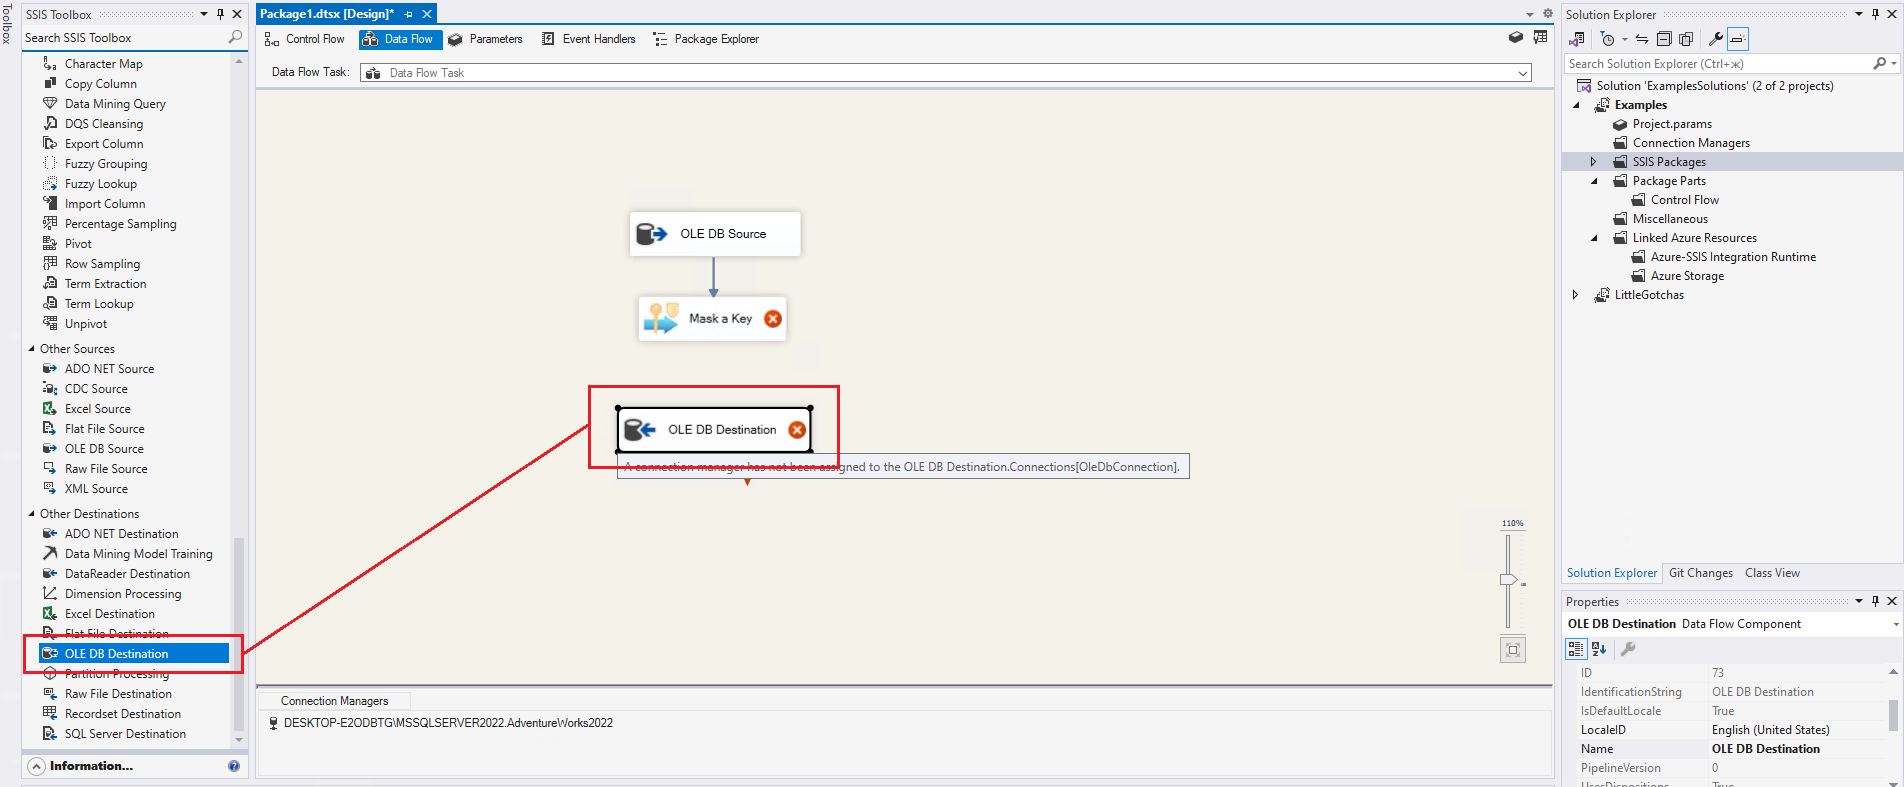Screen dimensions: 1904x787
Task: Switch to the Control Flow tab
Action: (x=304, y=39)
